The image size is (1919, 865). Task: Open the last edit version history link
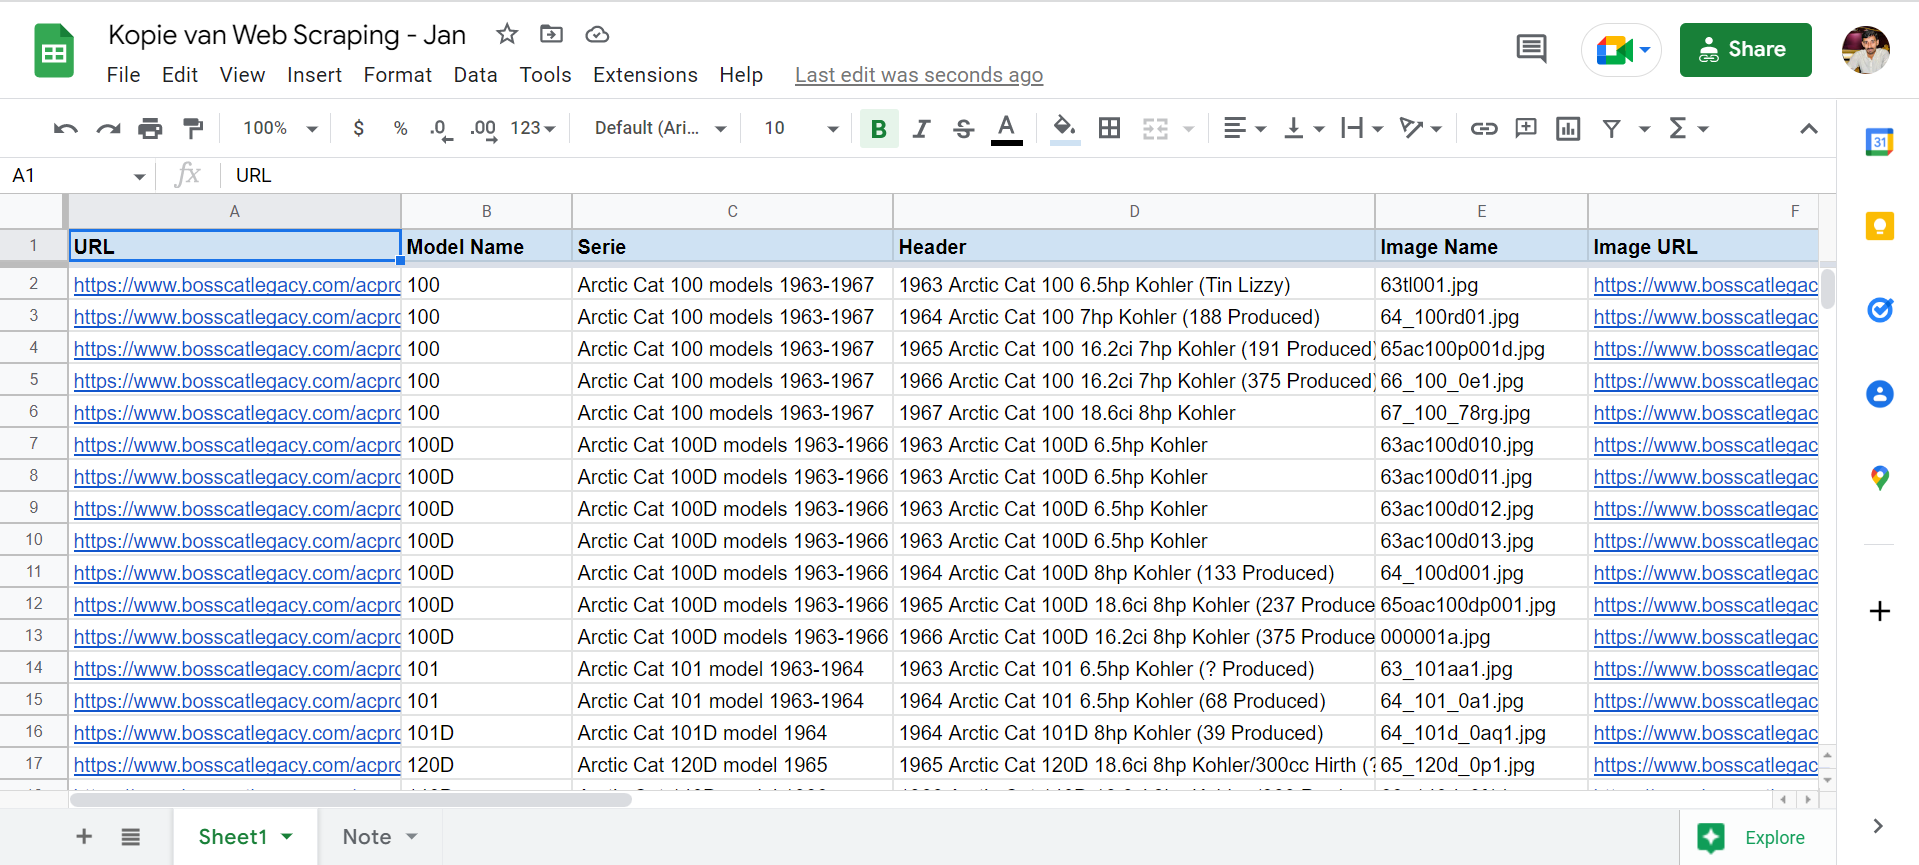point(919,75)
